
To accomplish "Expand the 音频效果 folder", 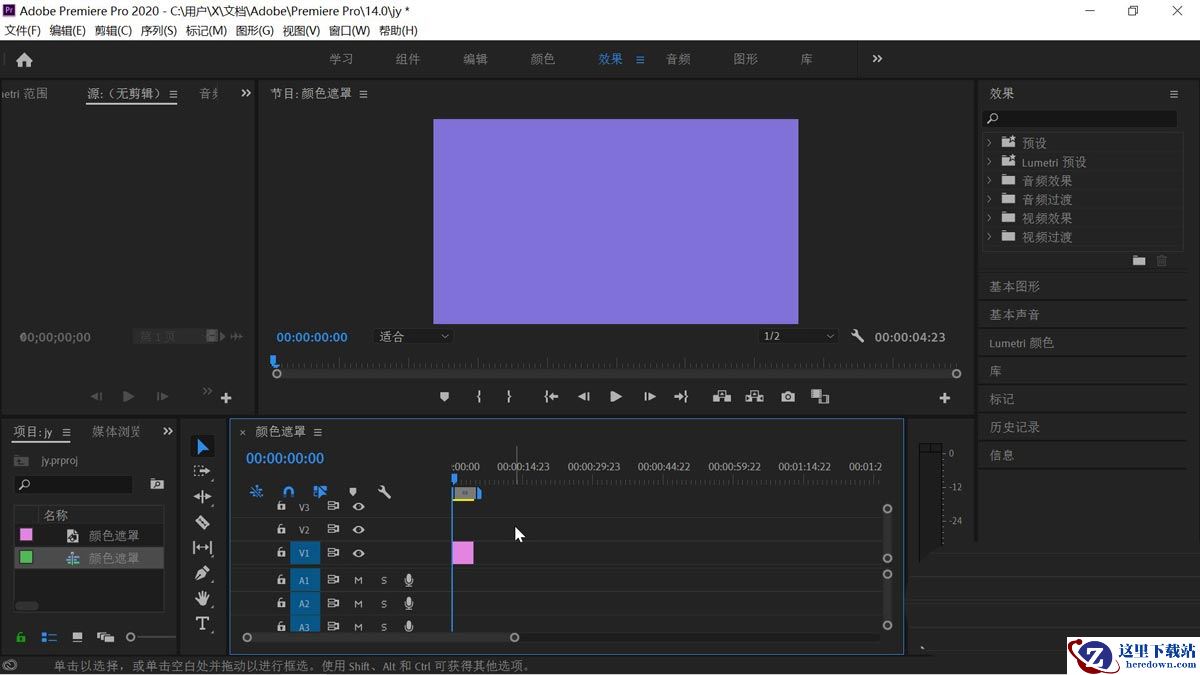I will coord(990,181).
